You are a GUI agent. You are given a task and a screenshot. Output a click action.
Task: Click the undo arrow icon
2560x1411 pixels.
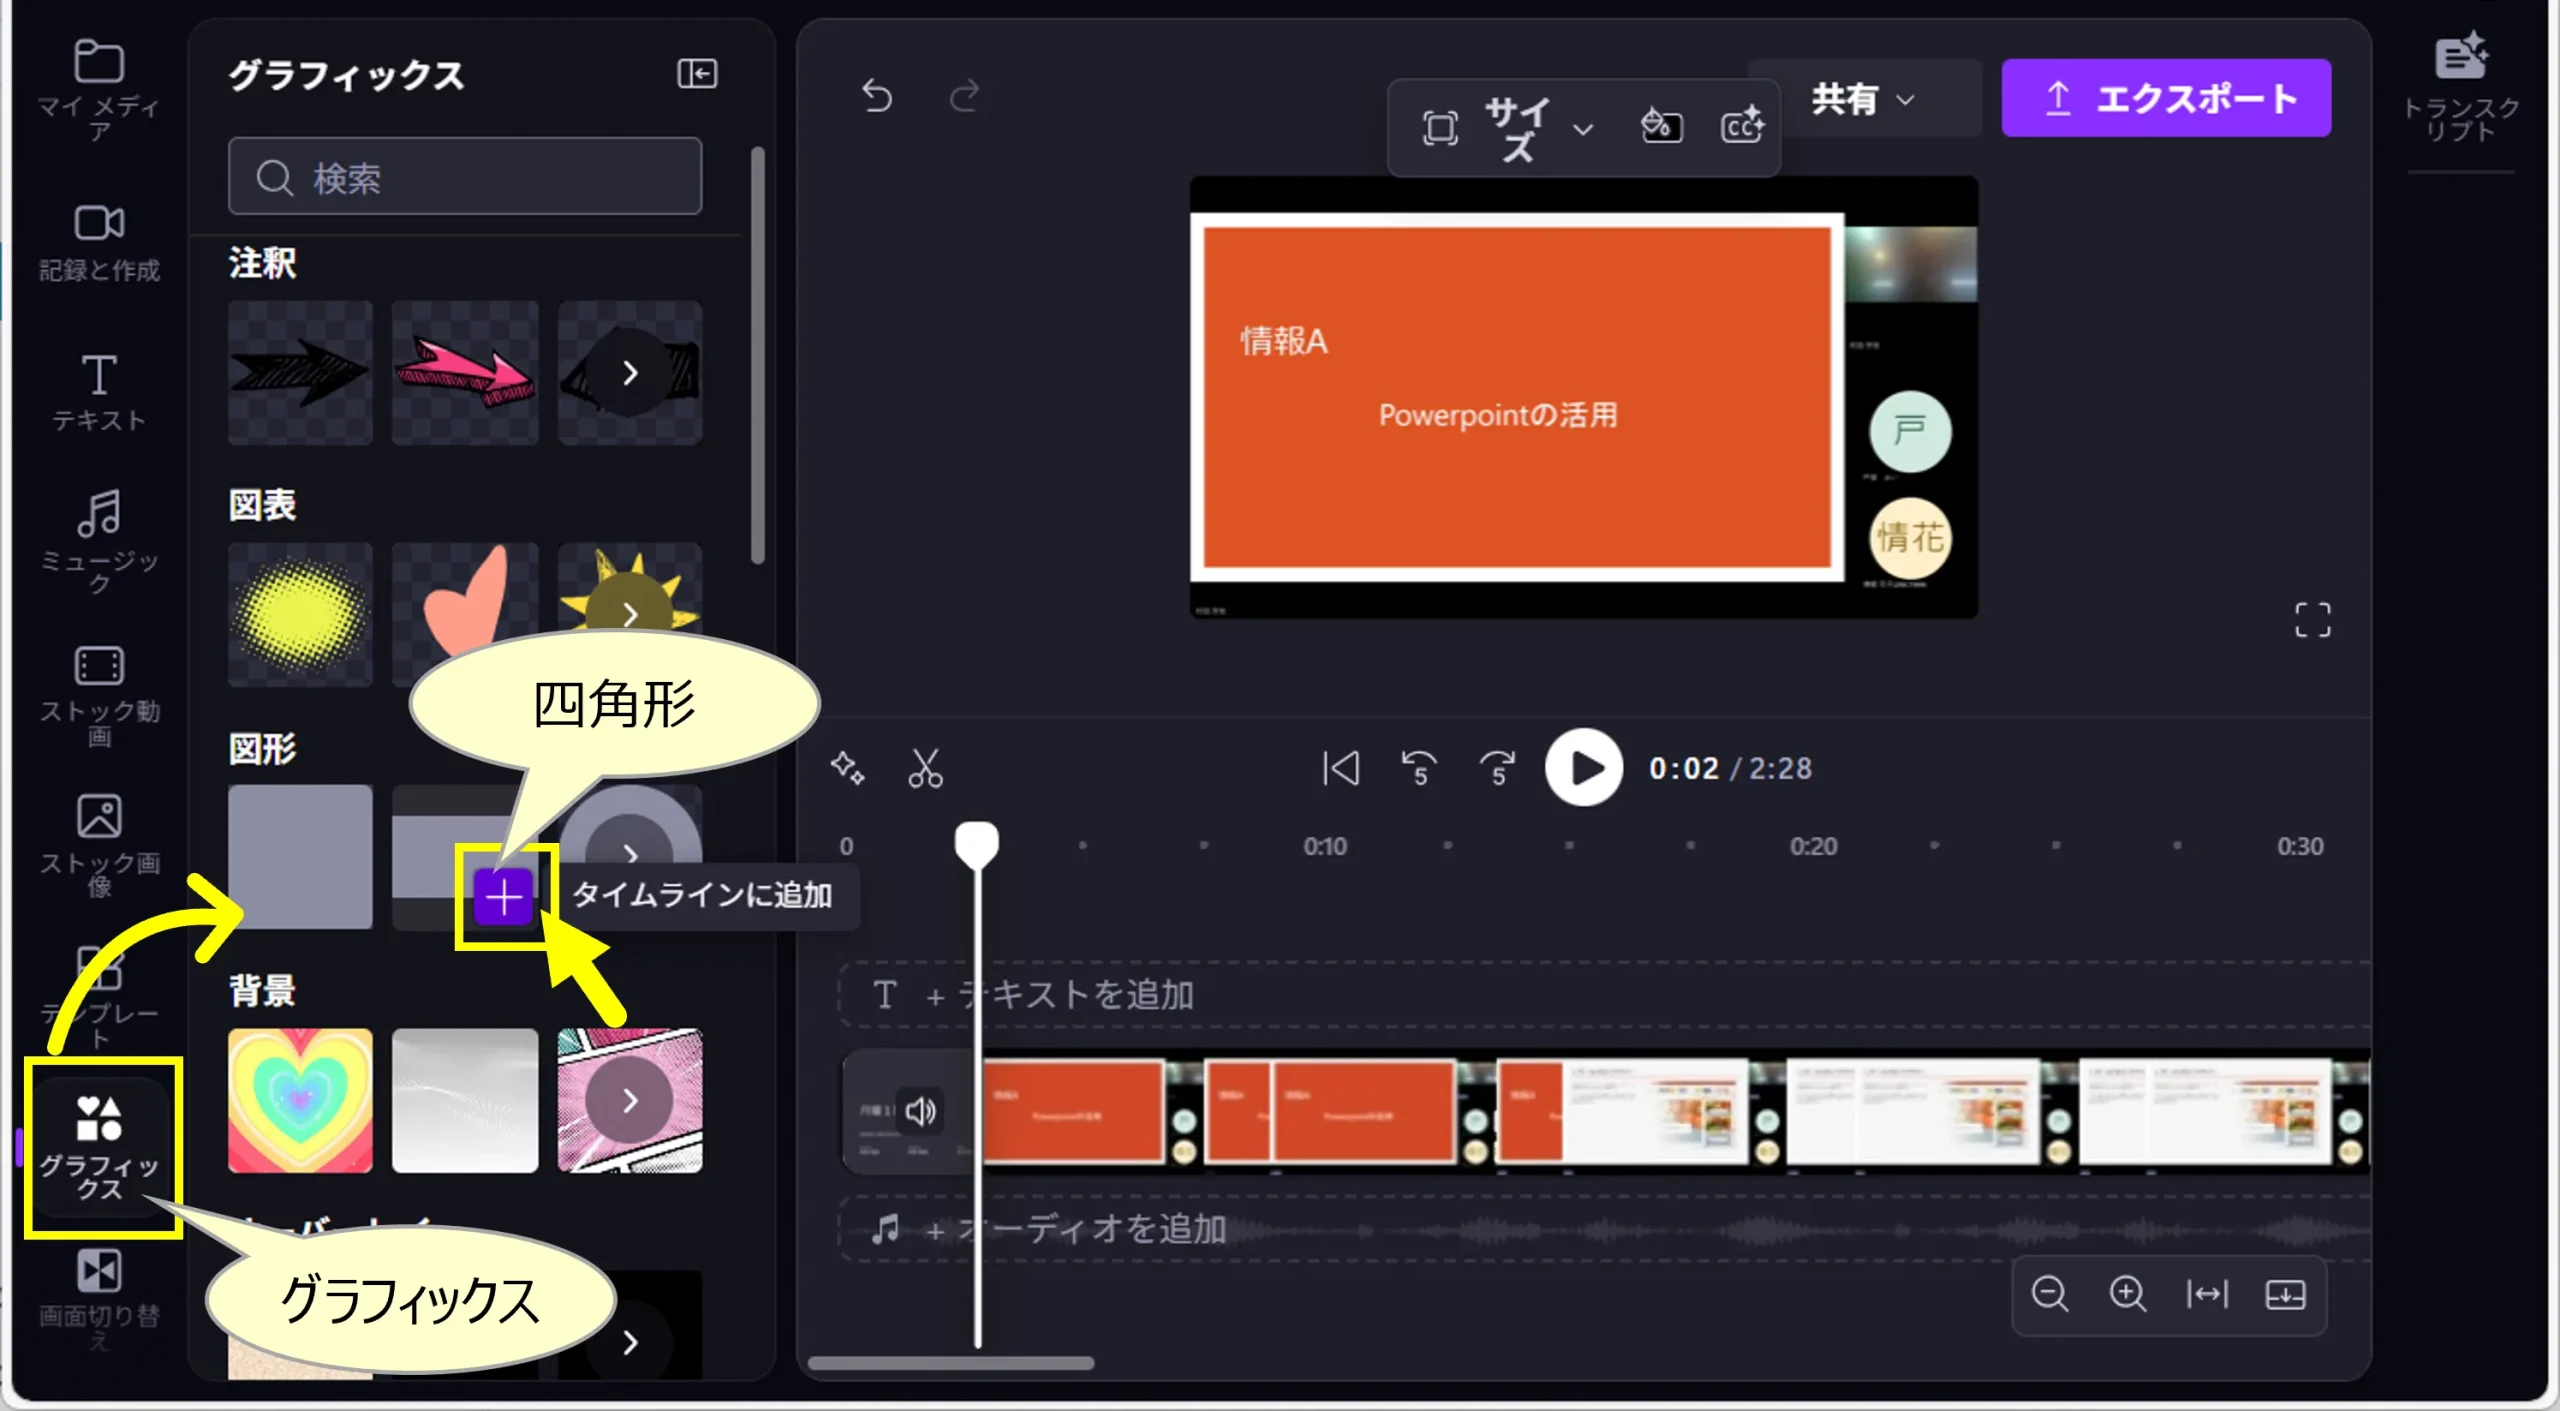[877, 97]
